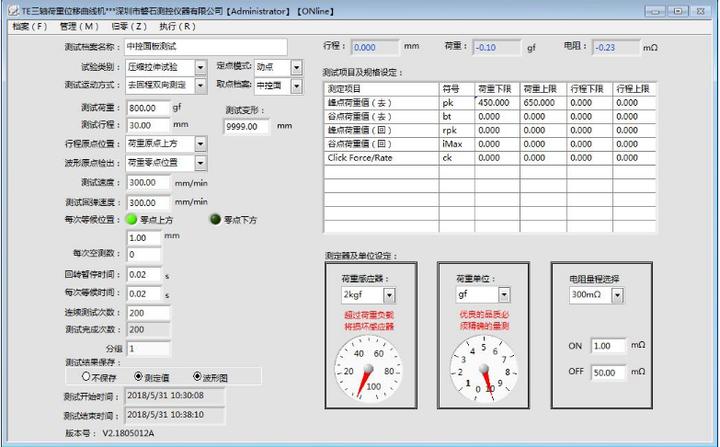Open the 档案 (F) menu
The width and height of the screenshot is (720, 447).
point(29,27)
